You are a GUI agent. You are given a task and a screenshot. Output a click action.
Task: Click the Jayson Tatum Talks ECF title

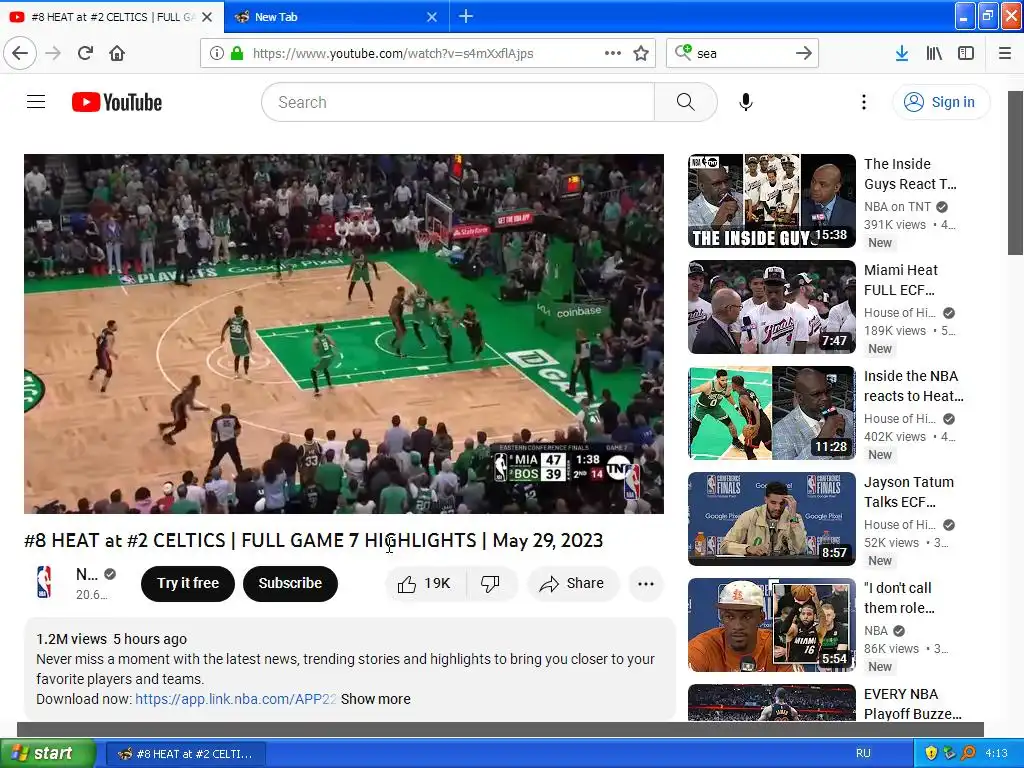pyautogui.click(x=908, y=492)
